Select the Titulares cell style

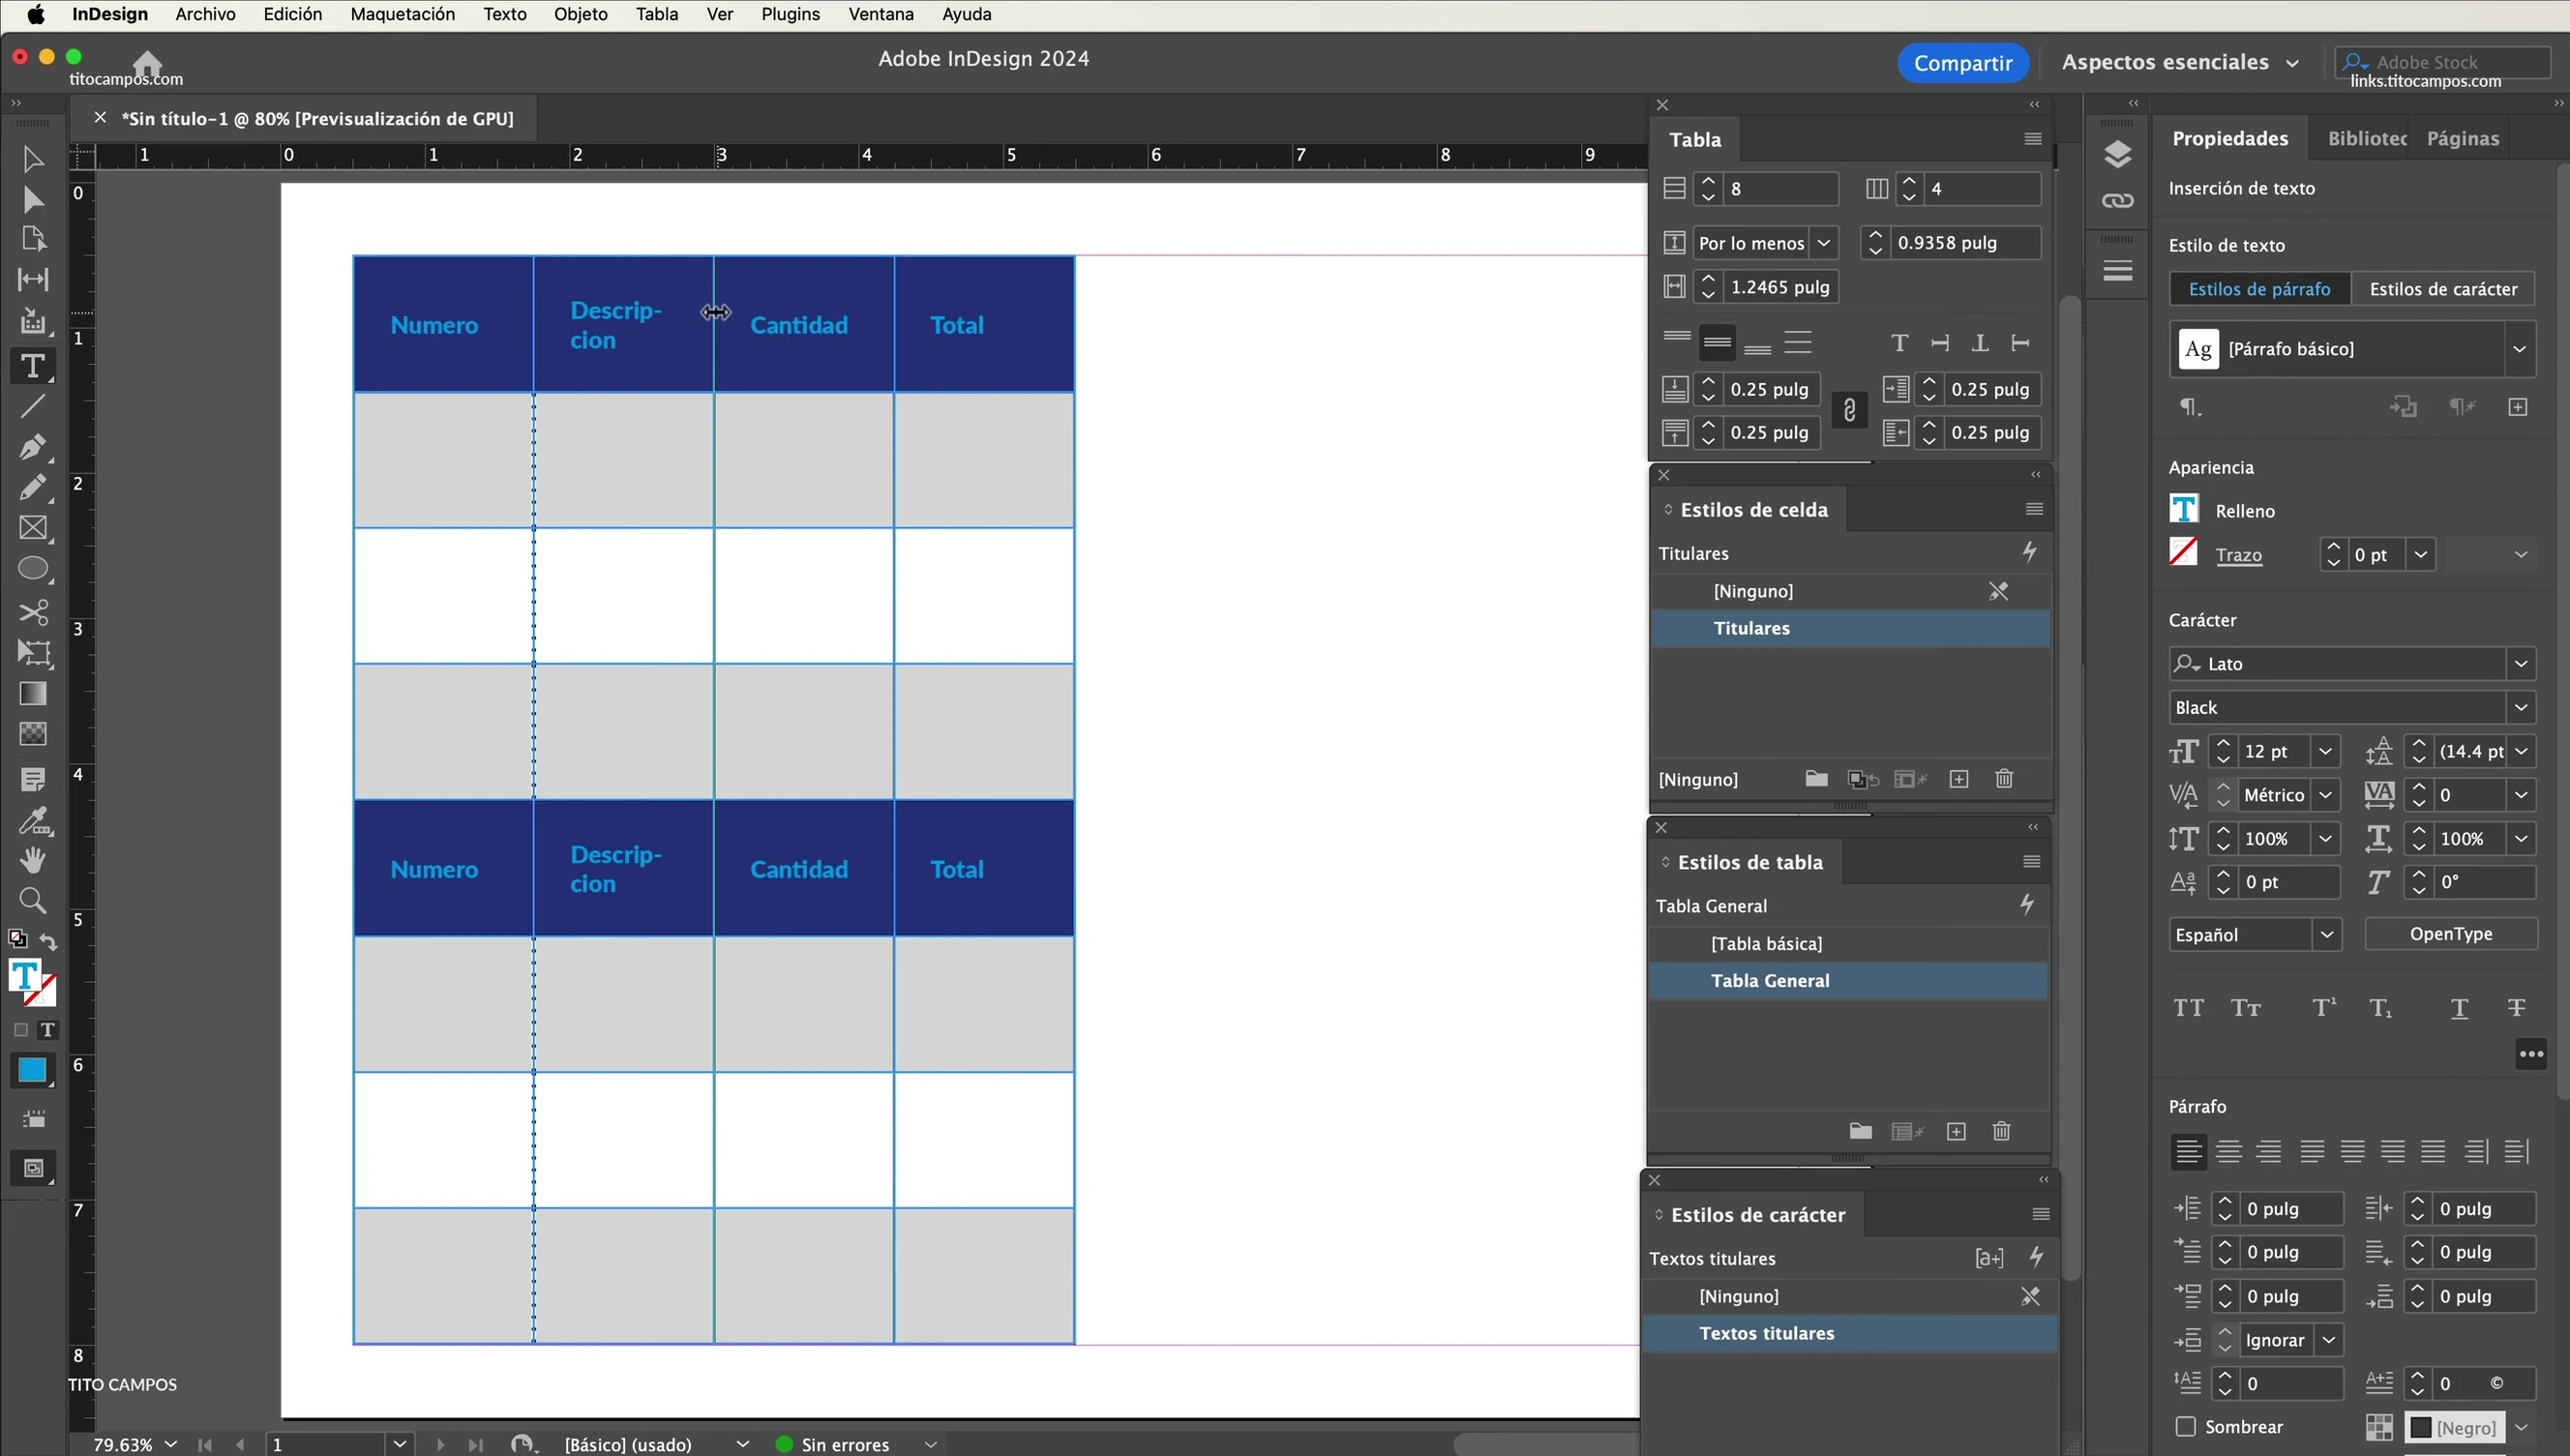click(1849, 628)
